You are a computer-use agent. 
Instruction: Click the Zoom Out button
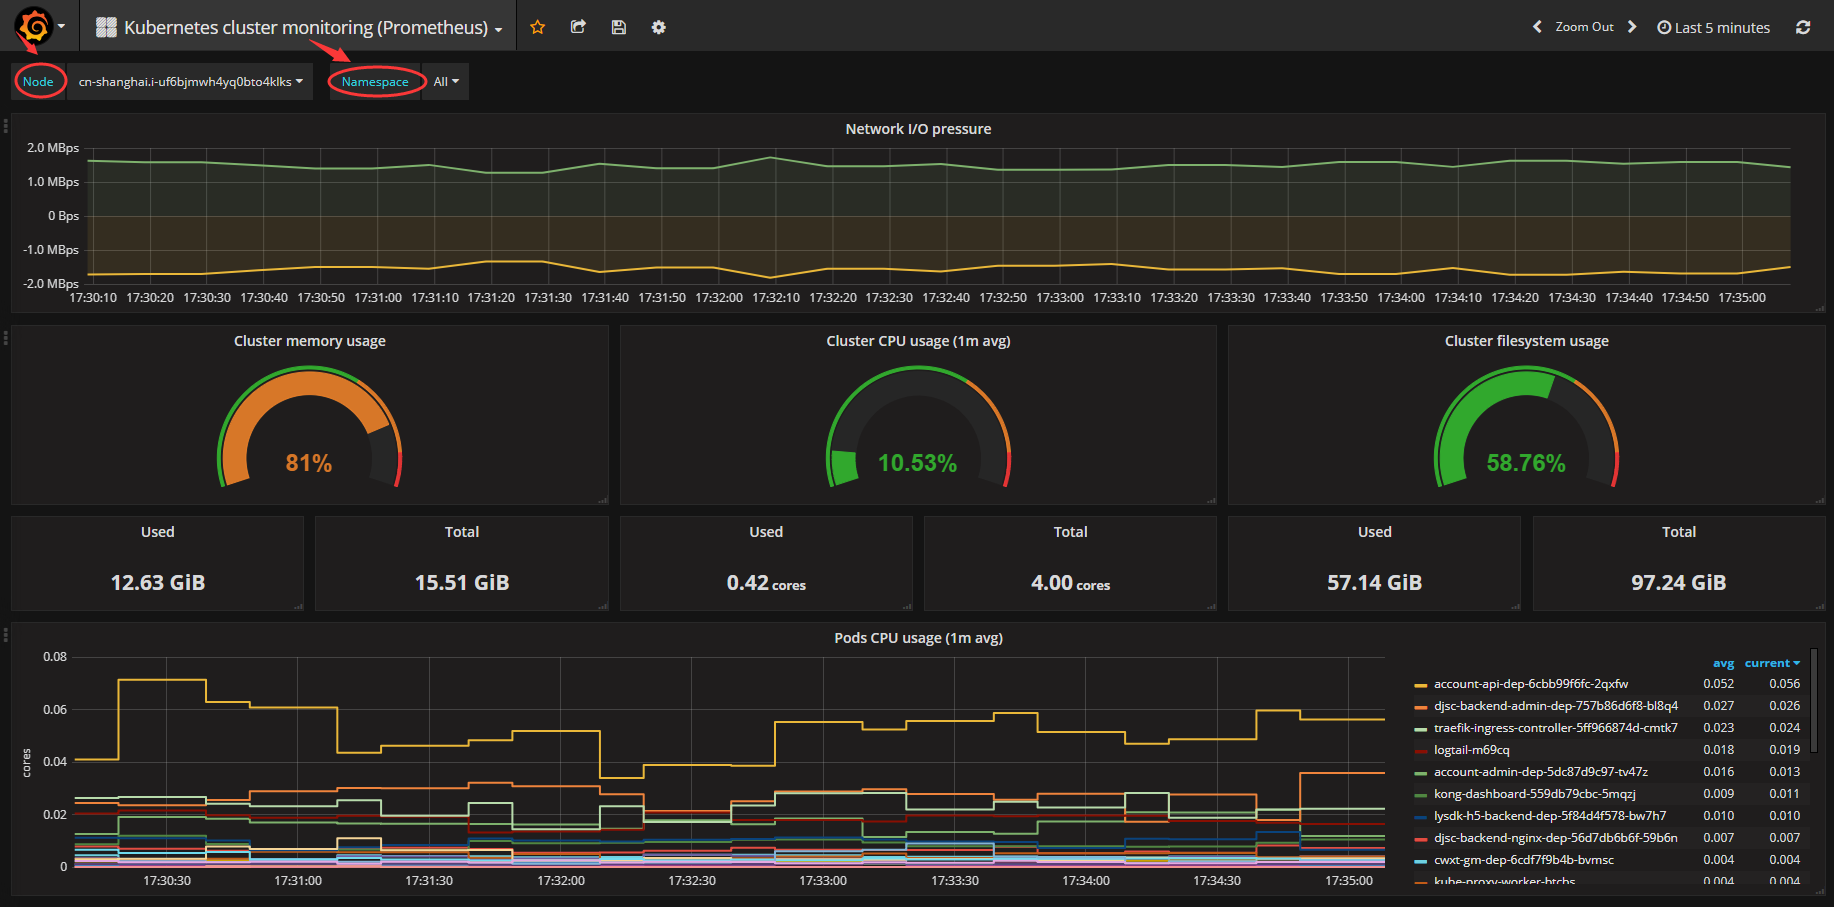[1584, 27]
